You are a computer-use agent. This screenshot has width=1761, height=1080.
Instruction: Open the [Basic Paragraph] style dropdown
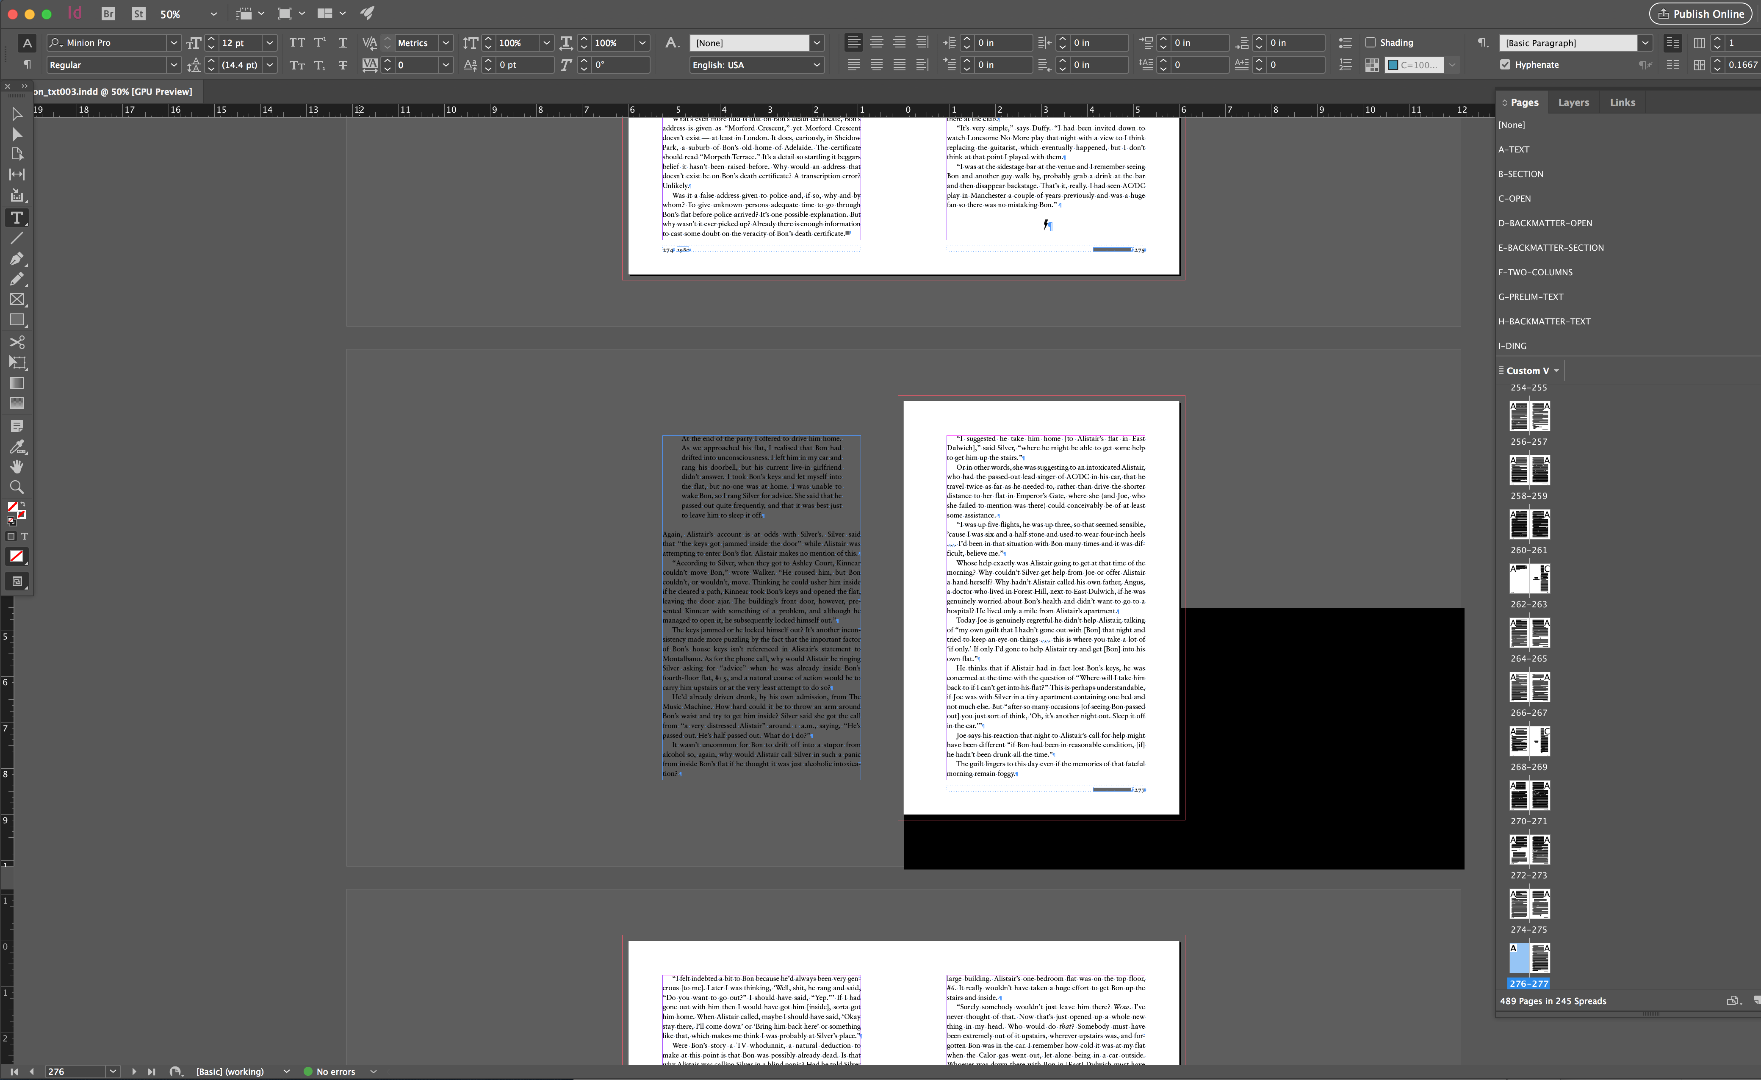point(1644,43)
